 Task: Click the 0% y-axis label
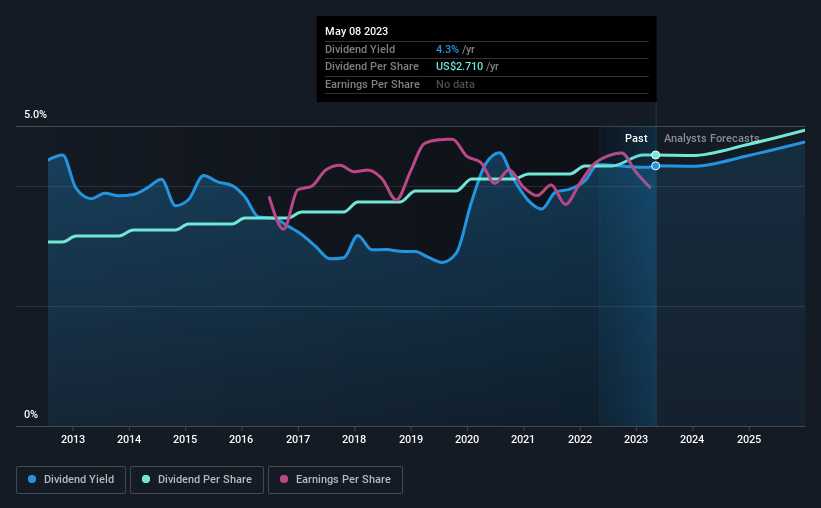(x=31, y=414)
